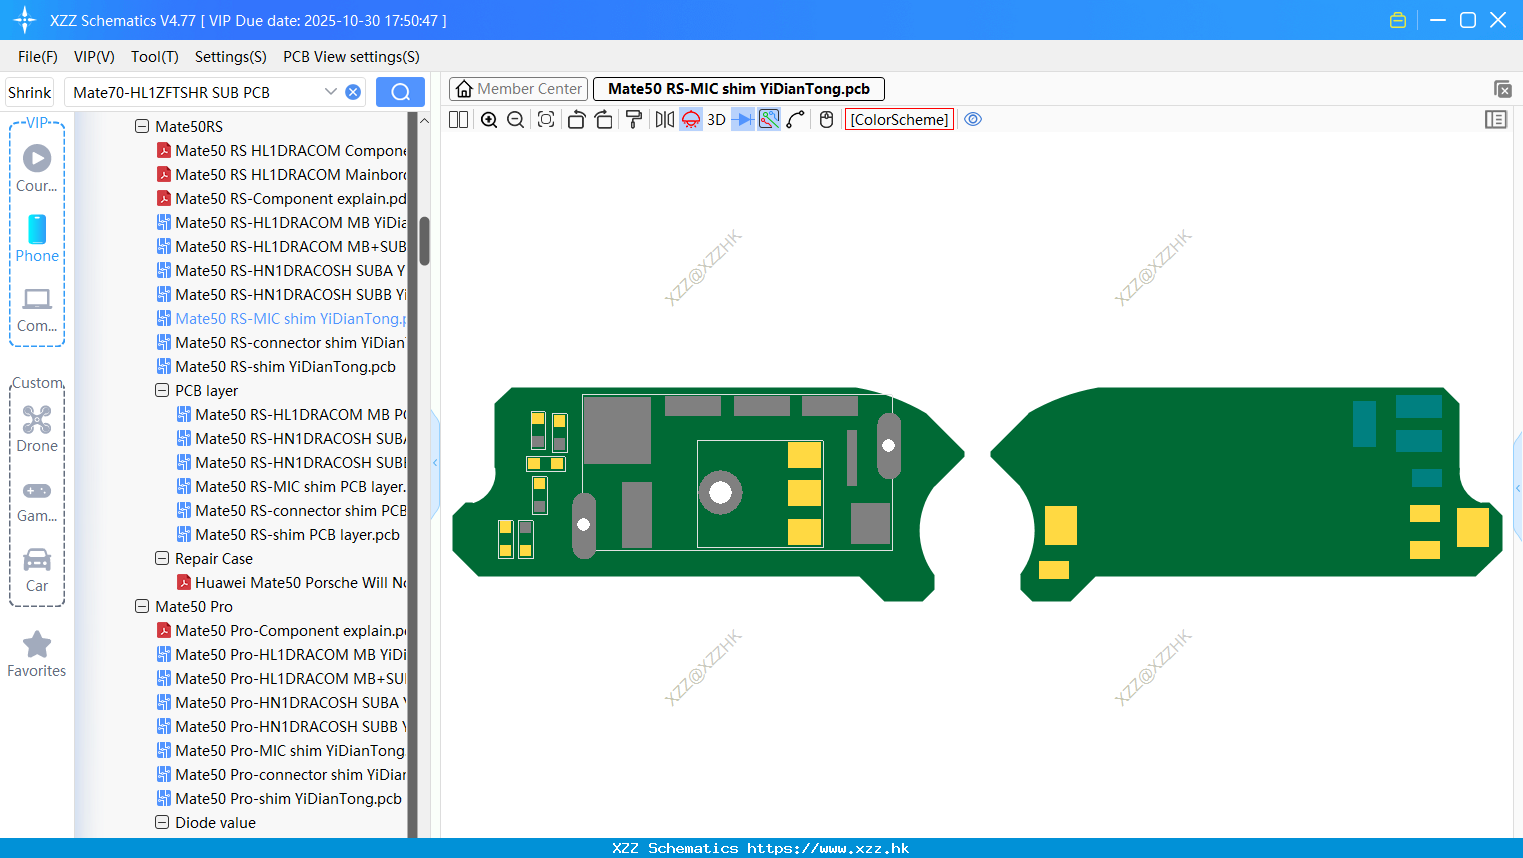Select the Car category
Image resolution: width=1523 pixels, height=858 pixels.
[37, 569]
